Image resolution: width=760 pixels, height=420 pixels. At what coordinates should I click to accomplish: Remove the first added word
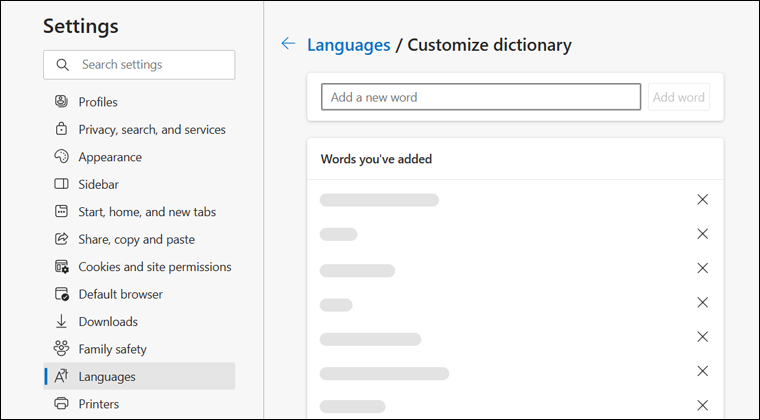pos(702,200)
